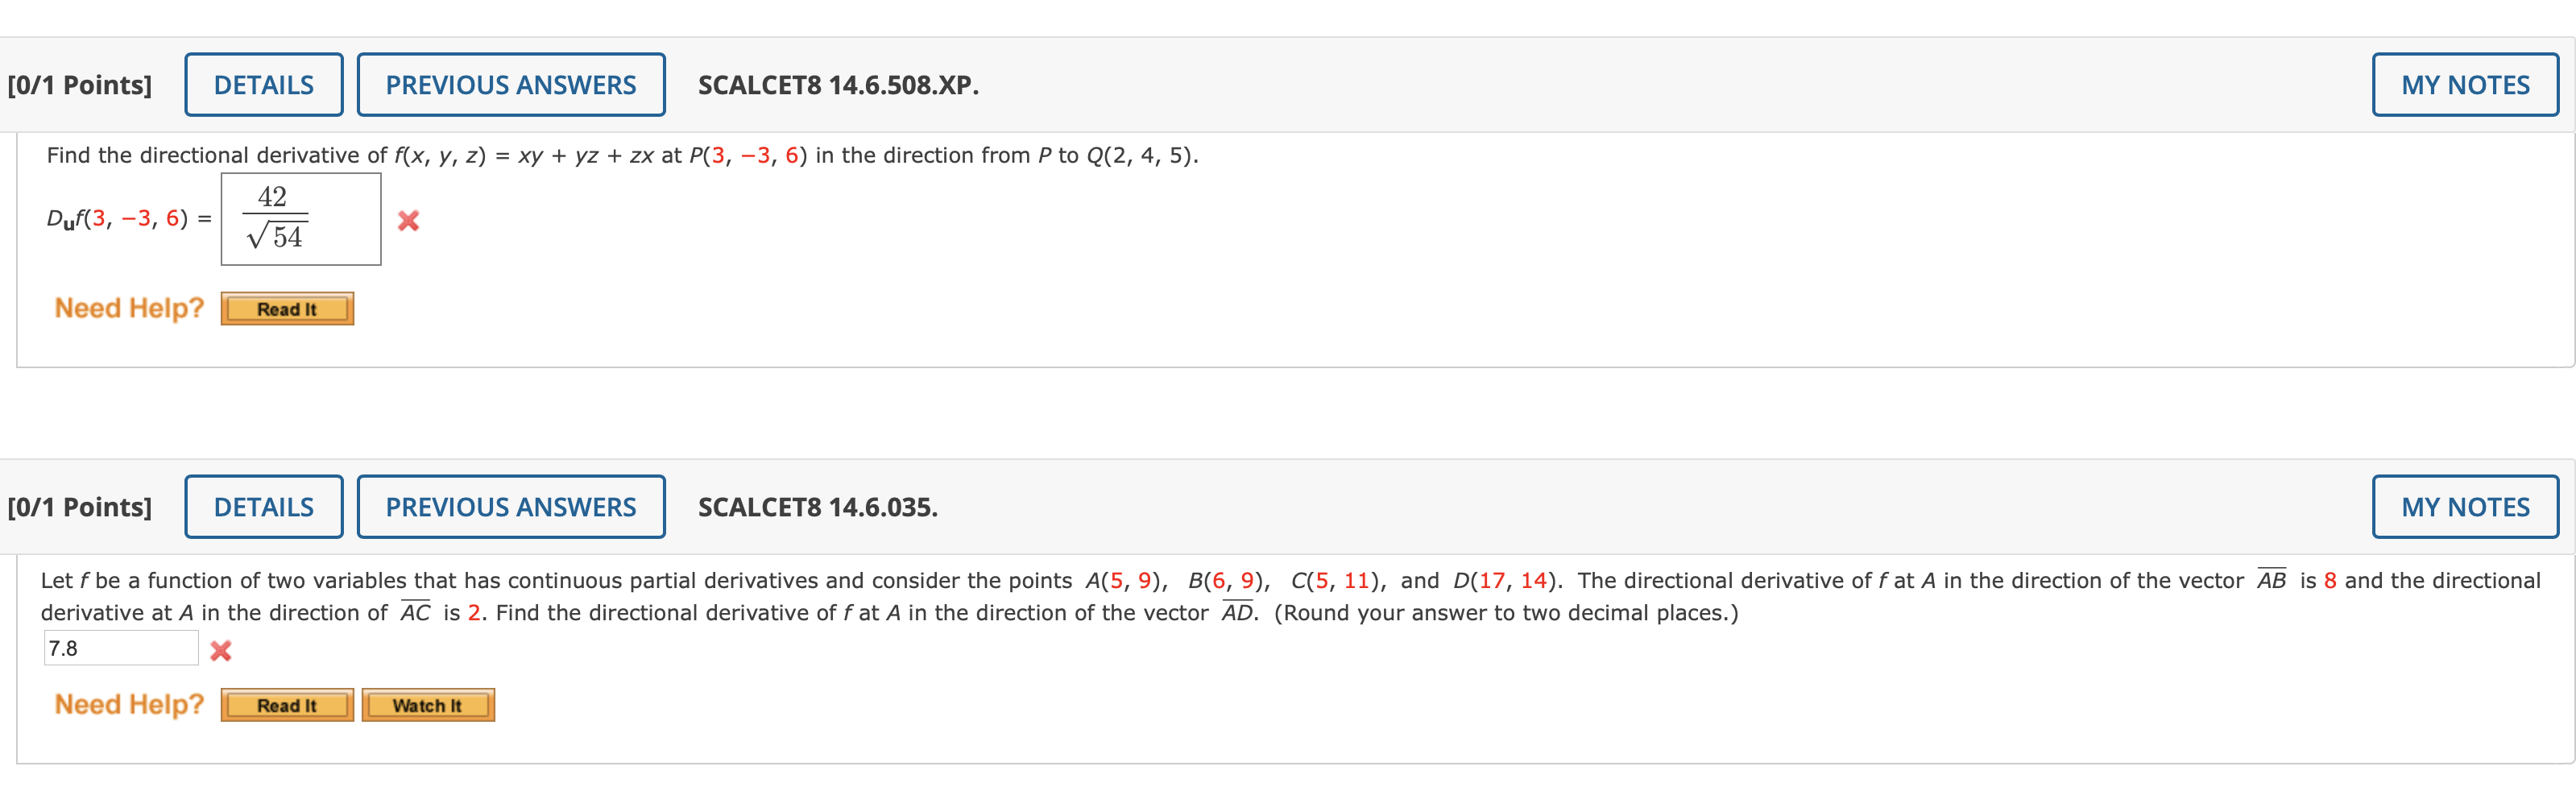View PREVIOUS ANSWERS for the first problem
Screen dimensions: 2576x812
511,84
